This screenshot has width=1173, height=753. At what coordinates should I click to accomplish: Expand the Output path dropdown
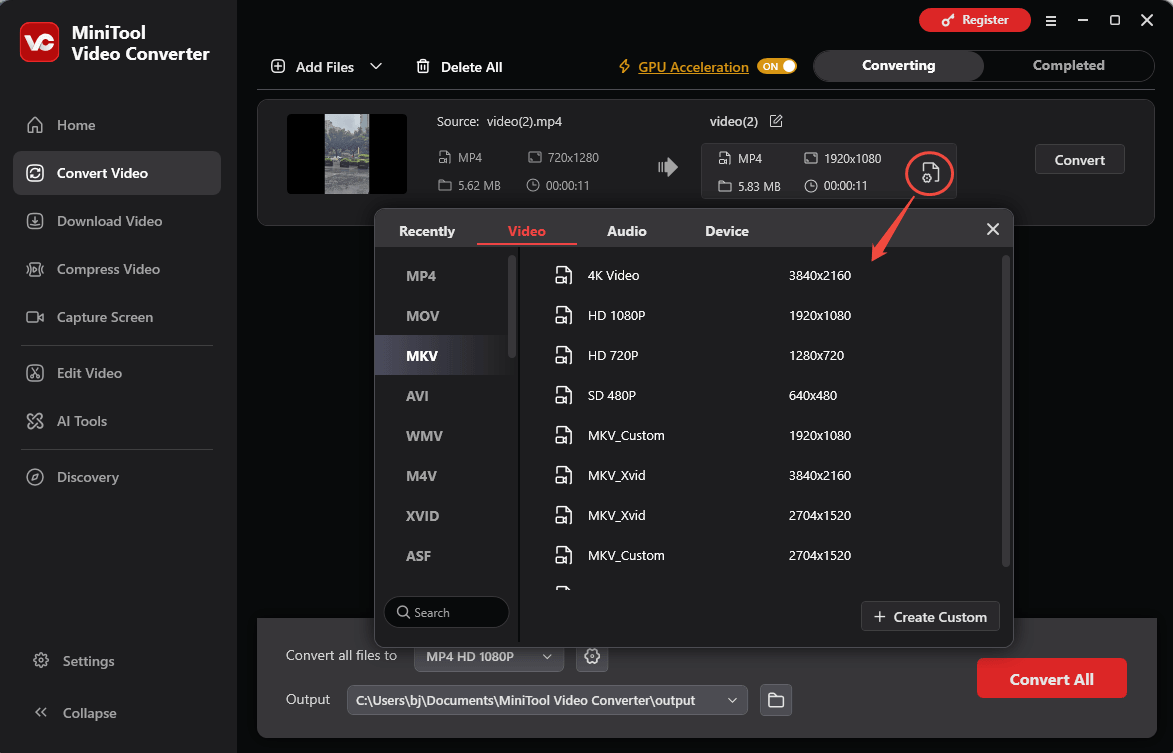[732, 701]
